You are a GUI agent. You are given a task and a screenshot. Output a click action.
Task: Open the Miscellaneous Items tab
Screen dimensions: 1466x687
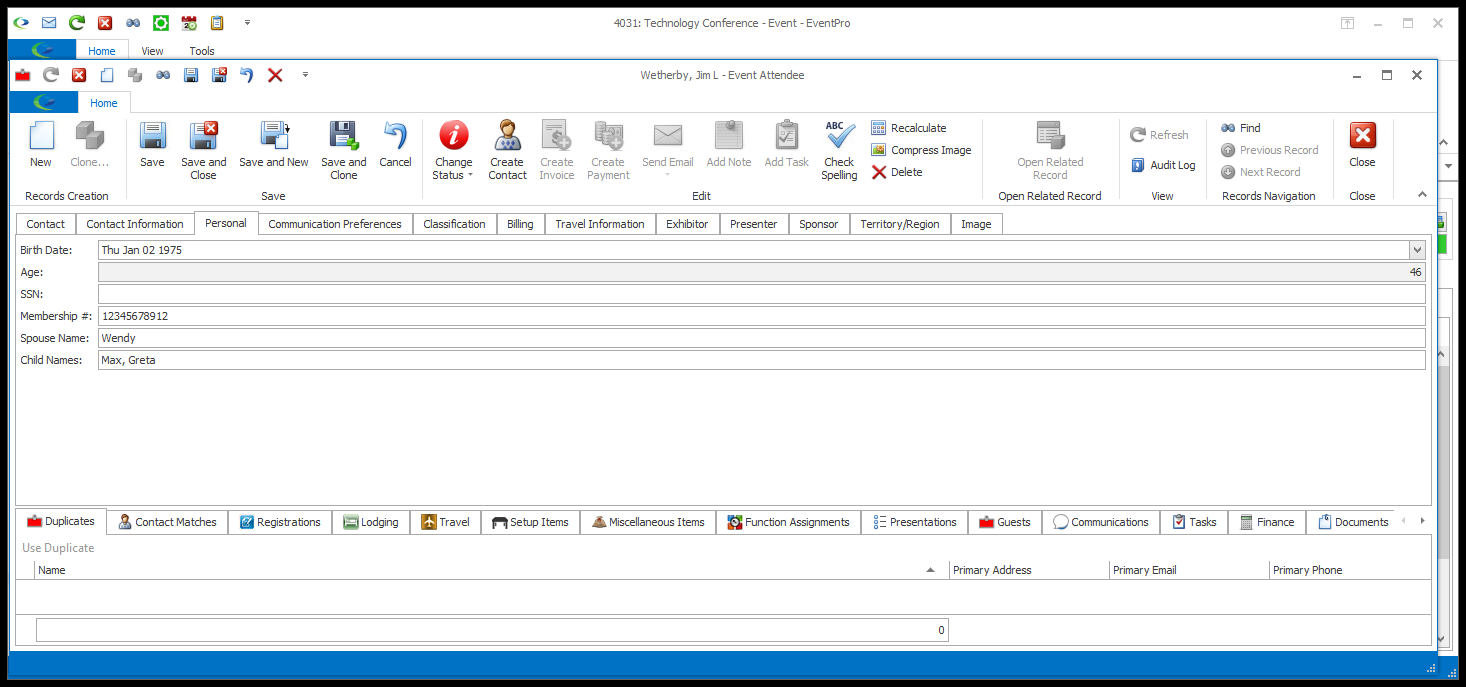tap(648, 522)
